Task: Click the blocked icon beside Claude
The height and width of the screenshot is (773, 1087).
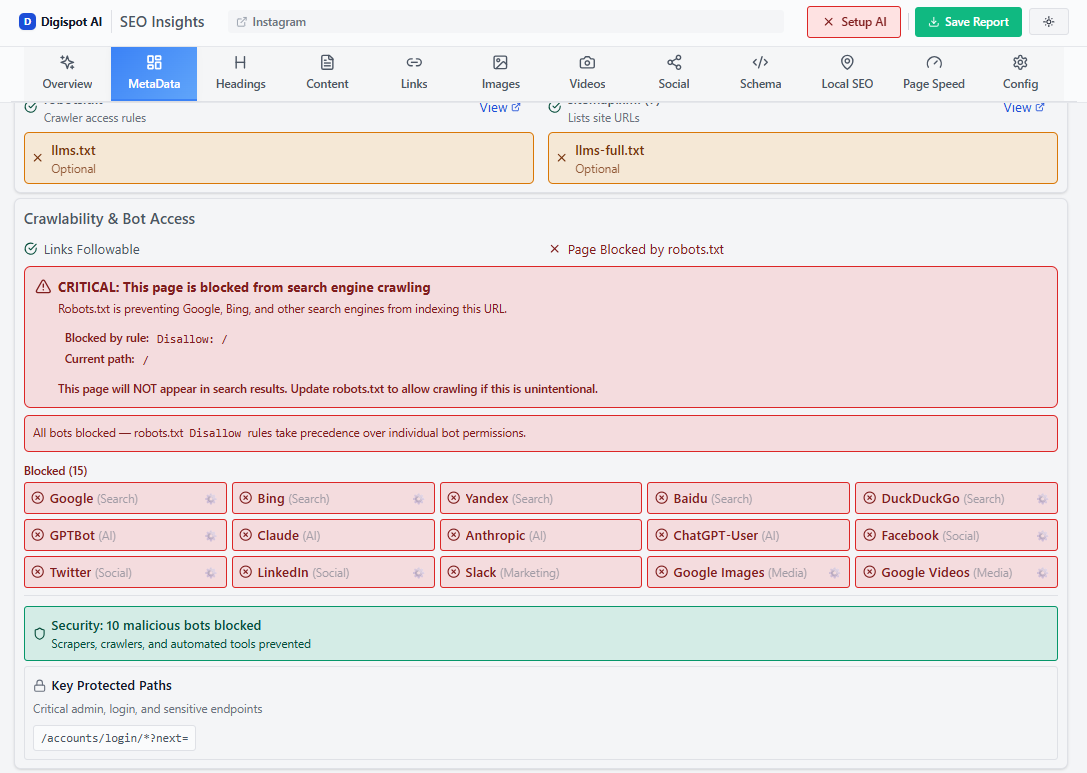Action: (246, 535)
